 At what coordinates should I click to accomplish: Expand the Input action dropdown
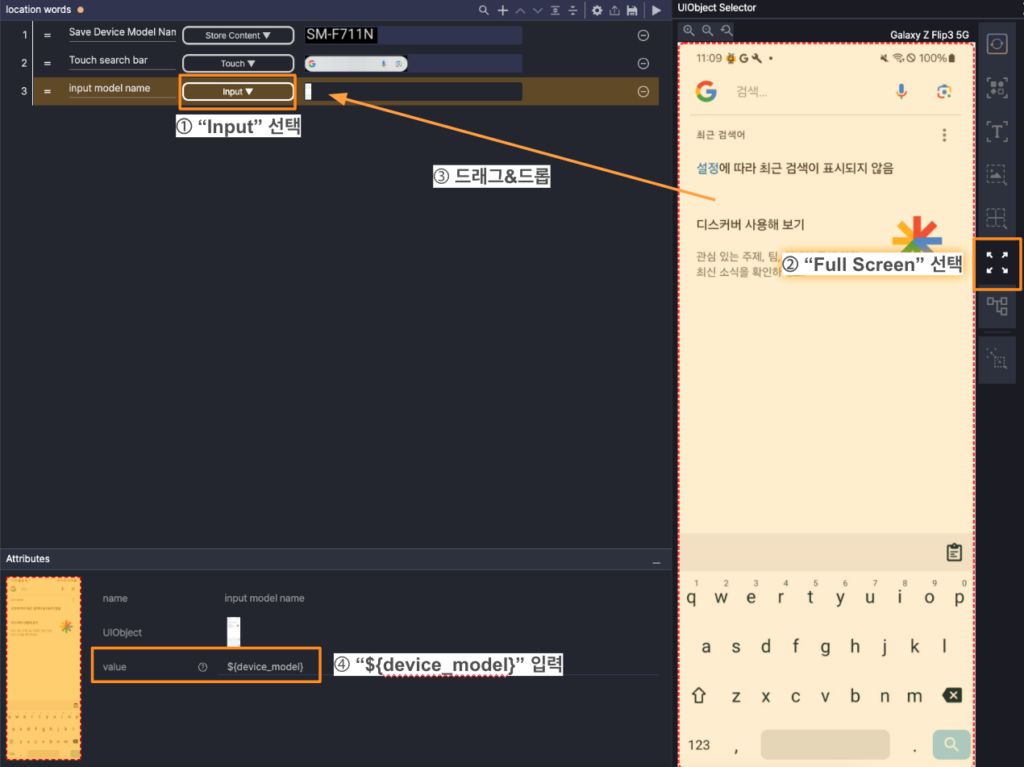click(x=238, y=92)
